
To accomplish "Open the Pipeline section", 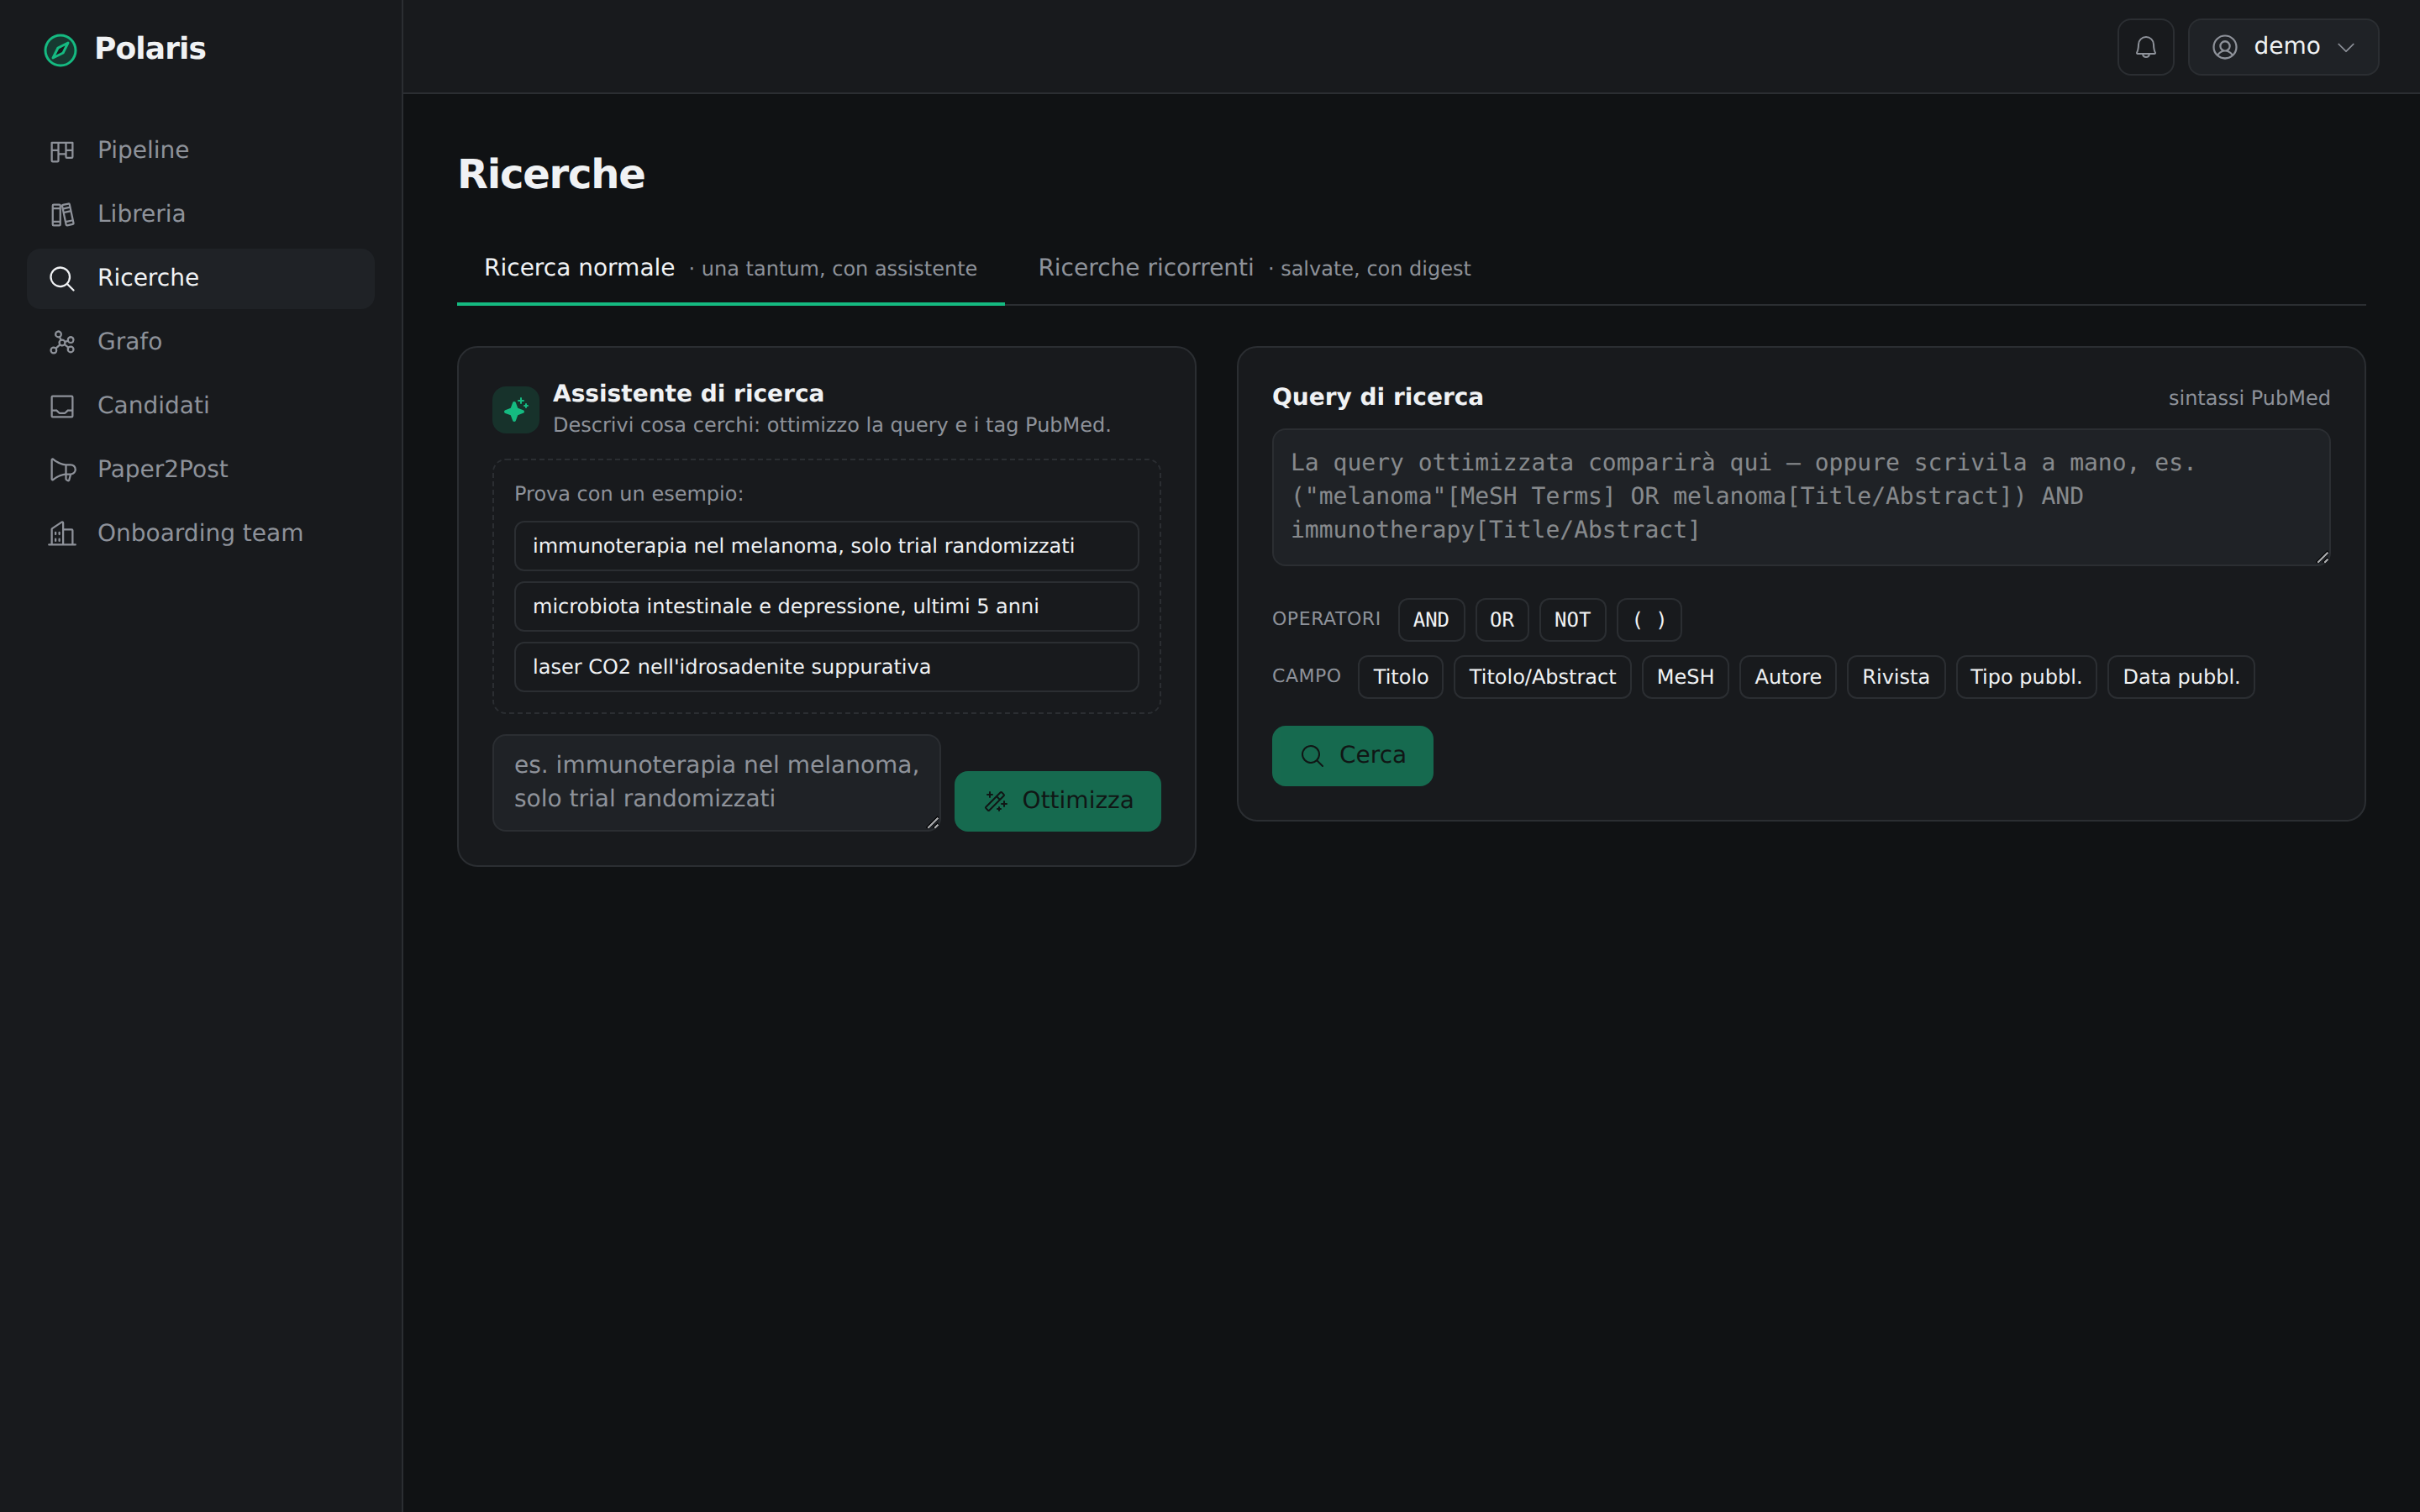I will 201,150.
